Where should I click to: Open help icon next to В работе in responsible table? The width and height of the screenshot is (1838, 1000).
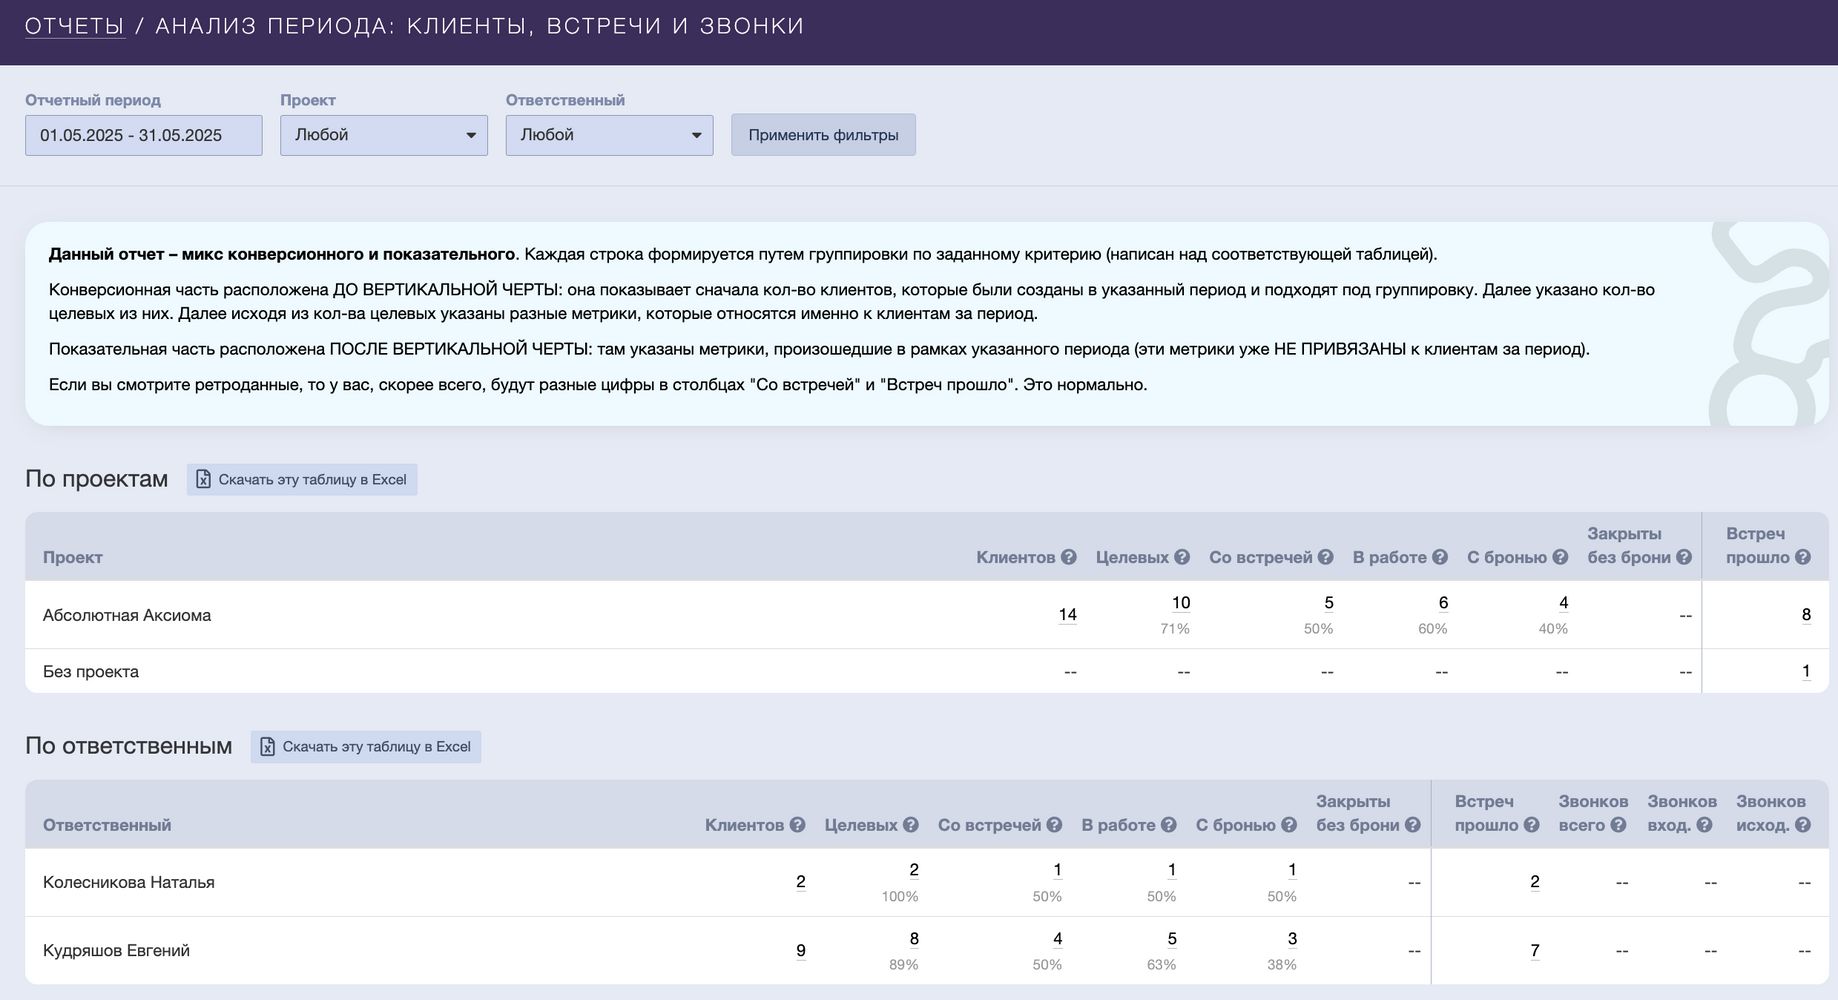click(1168, 825)
